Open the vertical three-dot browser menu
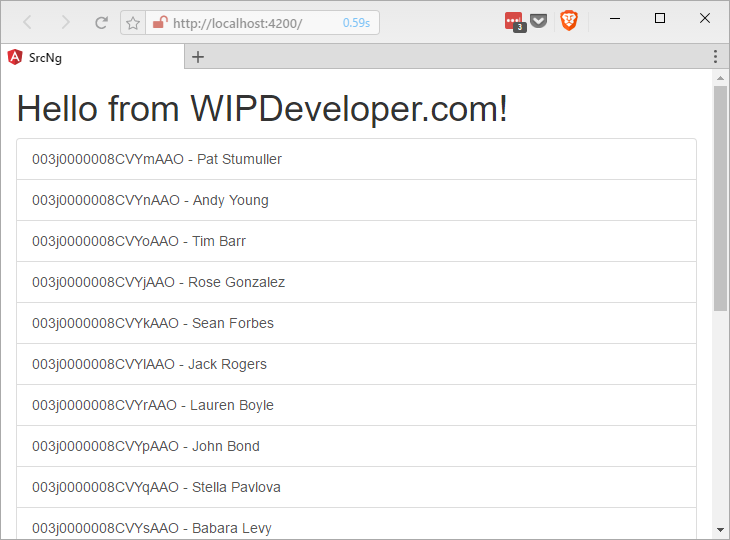The width and height of the screenshot is (730, 540). click(x=715, y=57)
